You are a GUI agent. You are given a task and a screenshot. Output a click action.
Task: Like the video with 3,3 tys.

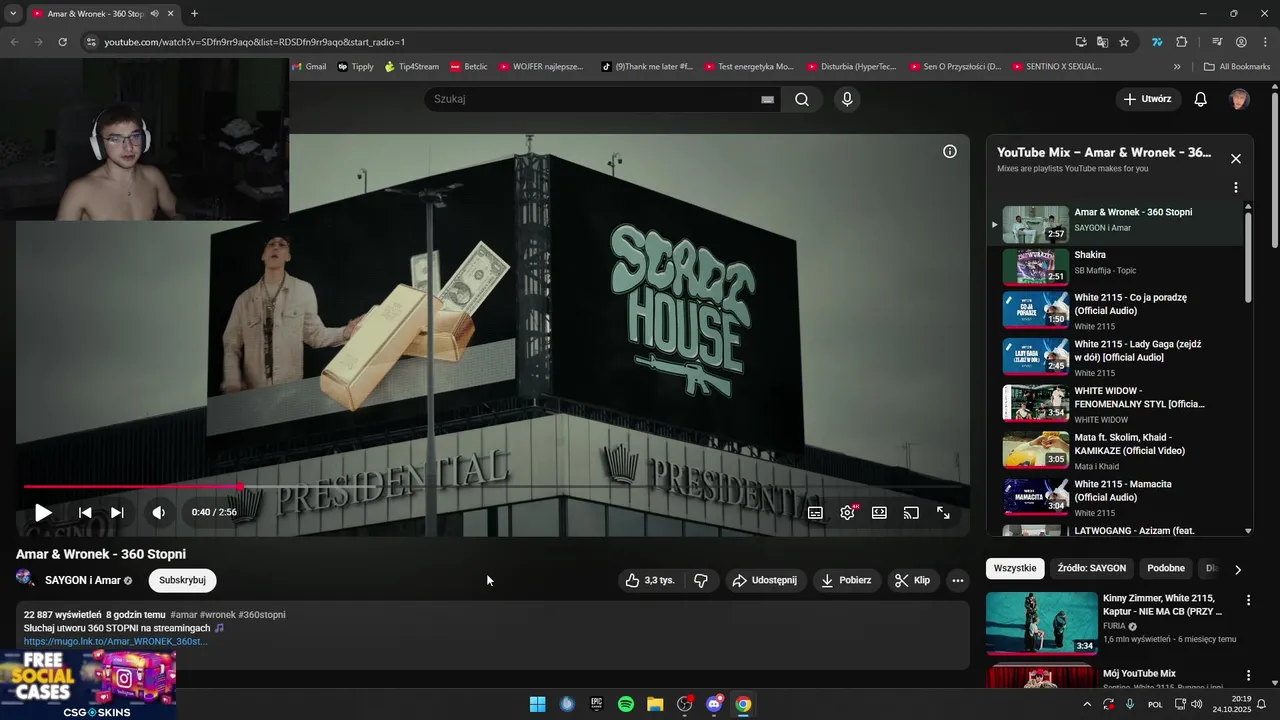650,580
